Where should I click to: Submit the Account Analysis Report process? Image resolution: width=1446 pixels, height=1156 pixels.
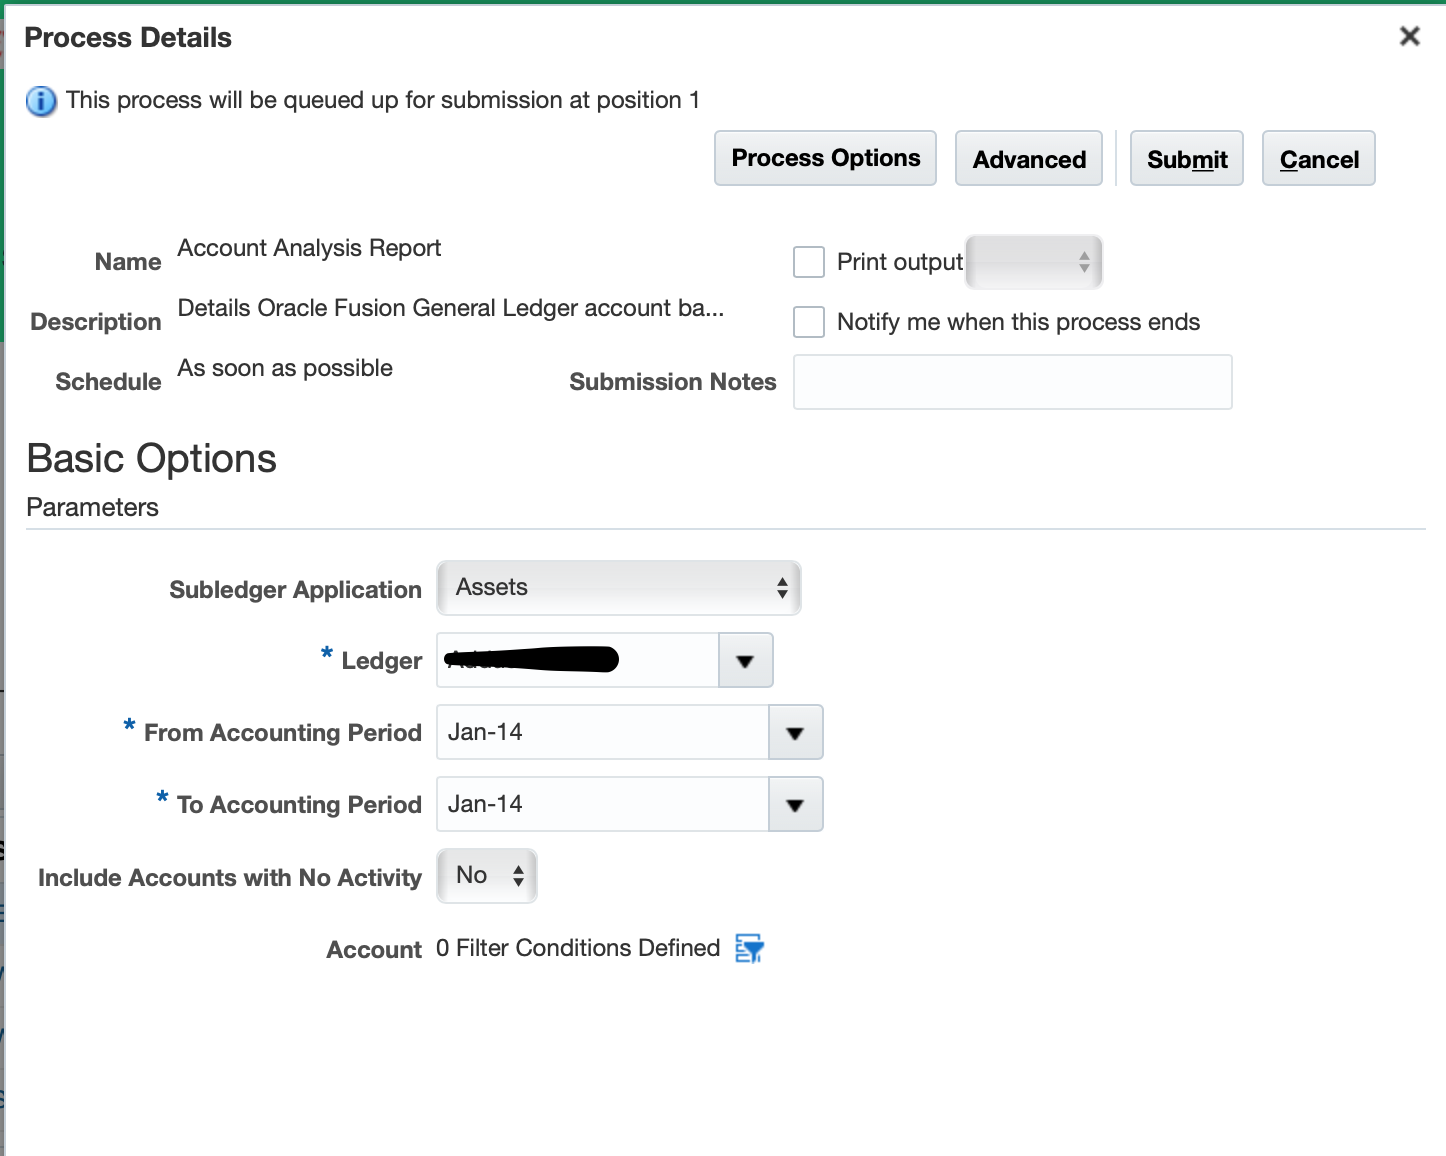click(1186, 158)
